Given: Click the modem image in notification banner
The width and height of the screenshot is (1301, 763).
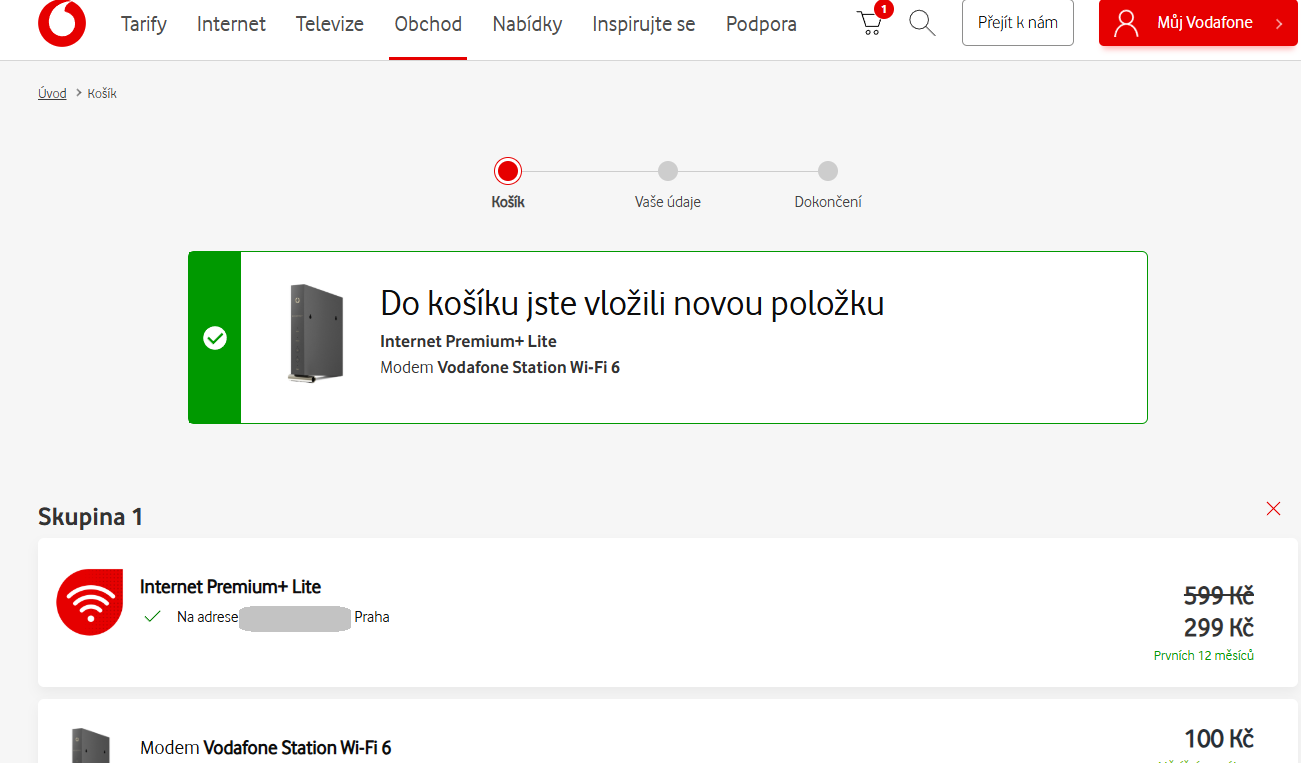Looking at the screenshot, I should pos(315,334).
